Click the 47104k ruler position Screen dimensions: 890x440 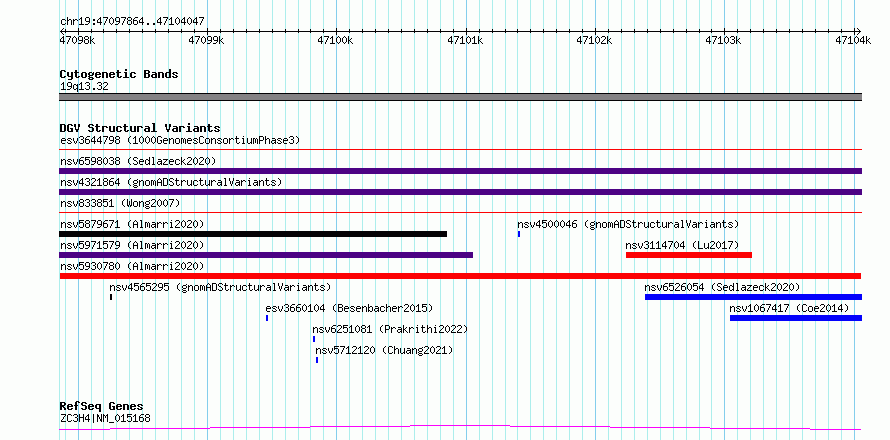point(853,40)
